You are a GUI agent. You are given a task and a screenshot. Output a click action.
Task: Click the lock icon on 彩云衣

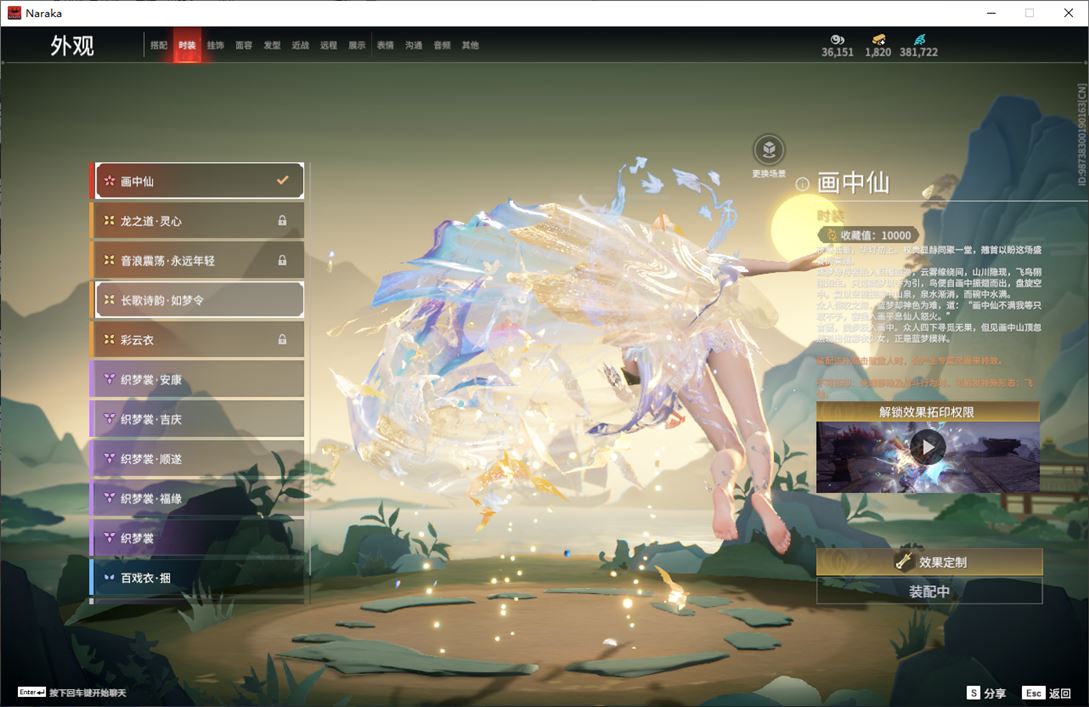pyautogui.click(x=282, y=340)
